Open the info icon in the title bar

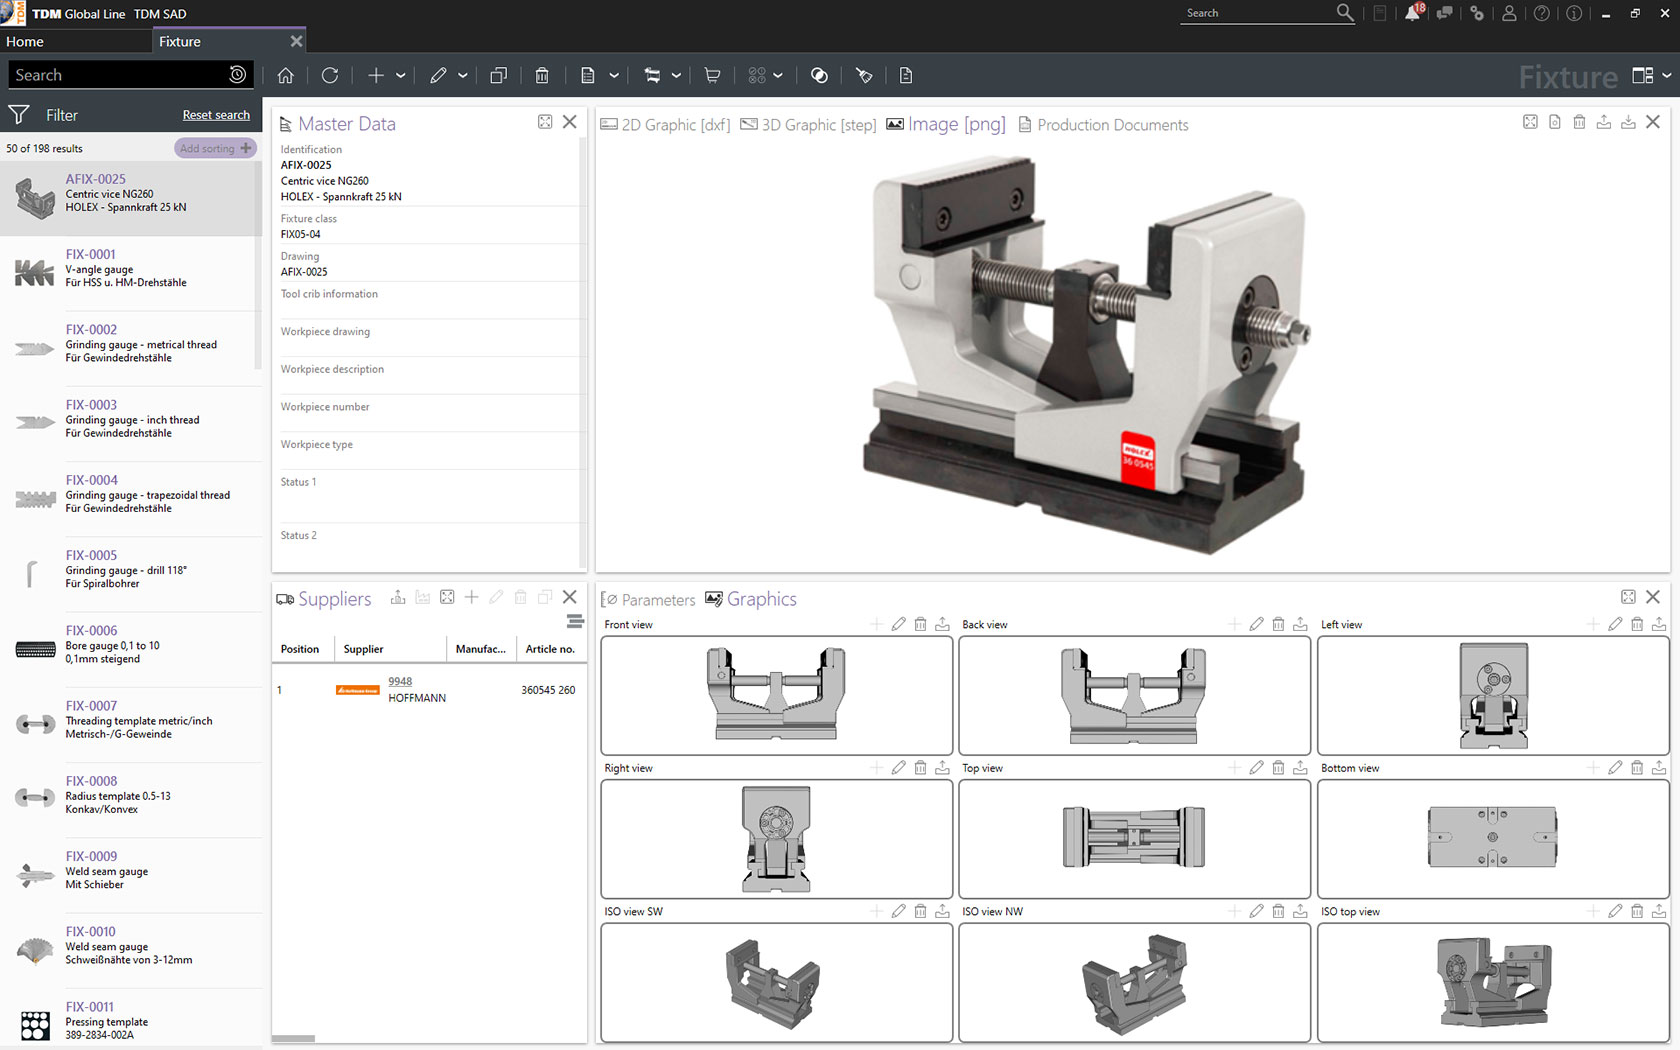1574,13
